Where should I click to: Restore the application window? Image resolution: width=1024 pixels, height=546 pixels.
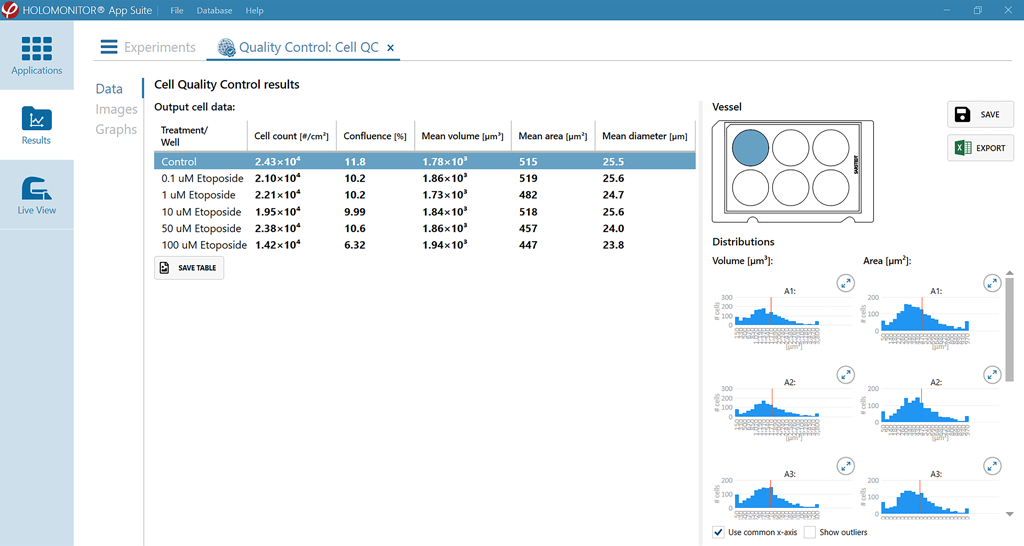(x=978, y=10)
